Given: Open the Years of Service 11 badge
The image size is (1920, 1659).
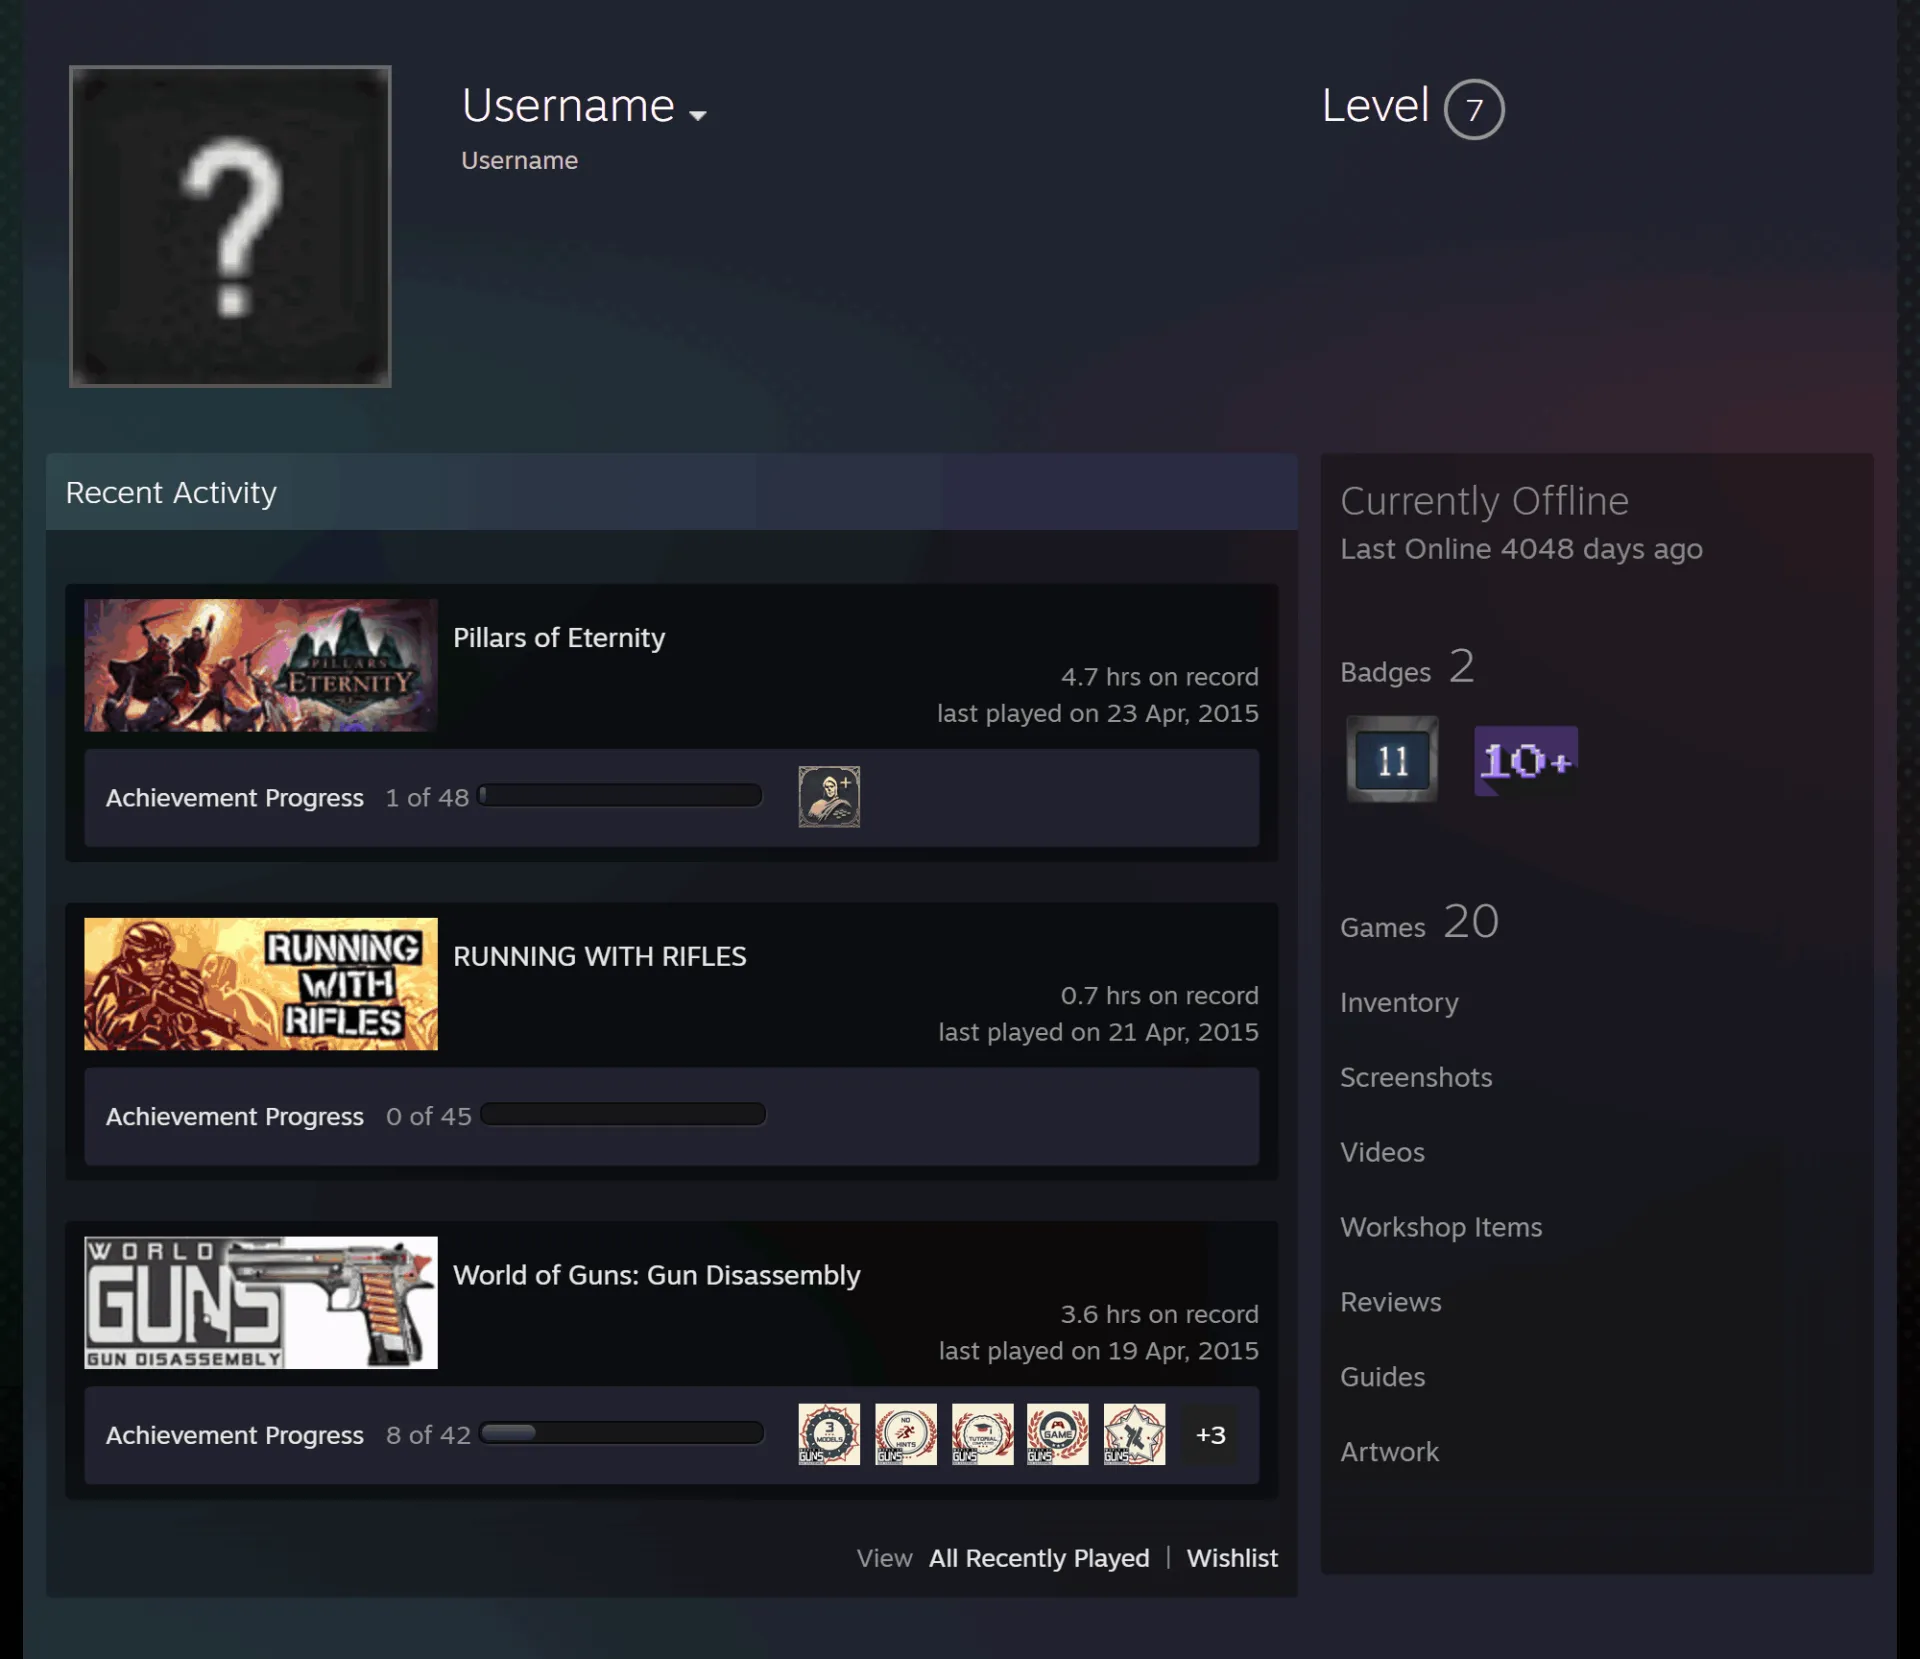Looking at the screenshot, I should click(1392, 759).
